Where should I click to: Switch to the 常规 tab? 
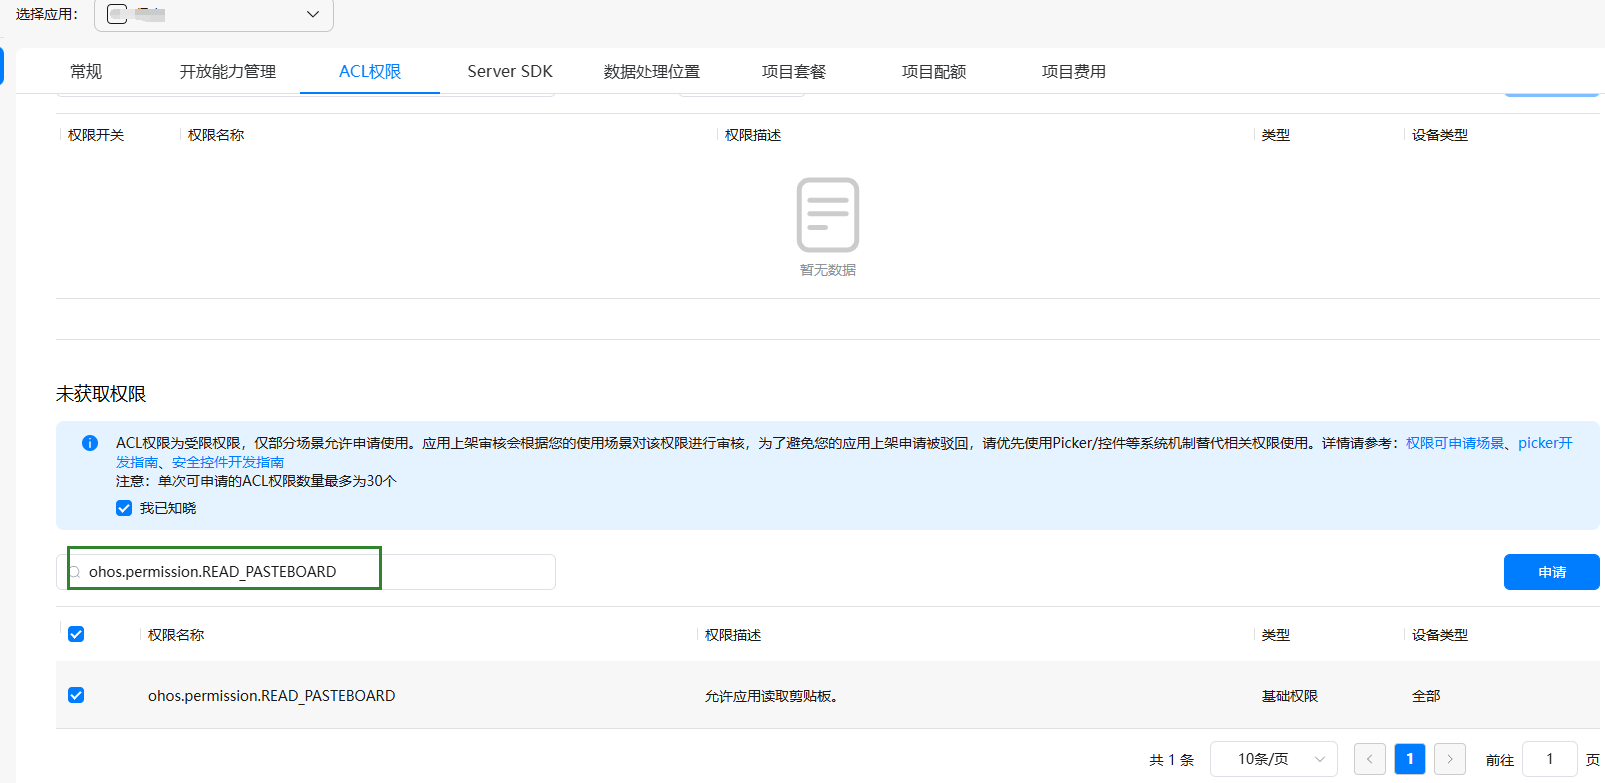click(x=86, y=71)
